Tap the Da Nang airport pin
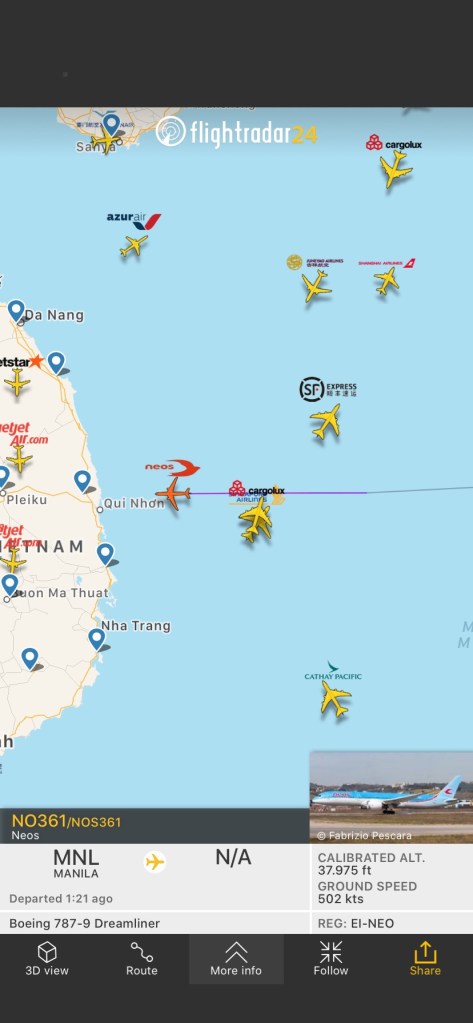This screenshot has width=473, height=1023. pos(16,311)
